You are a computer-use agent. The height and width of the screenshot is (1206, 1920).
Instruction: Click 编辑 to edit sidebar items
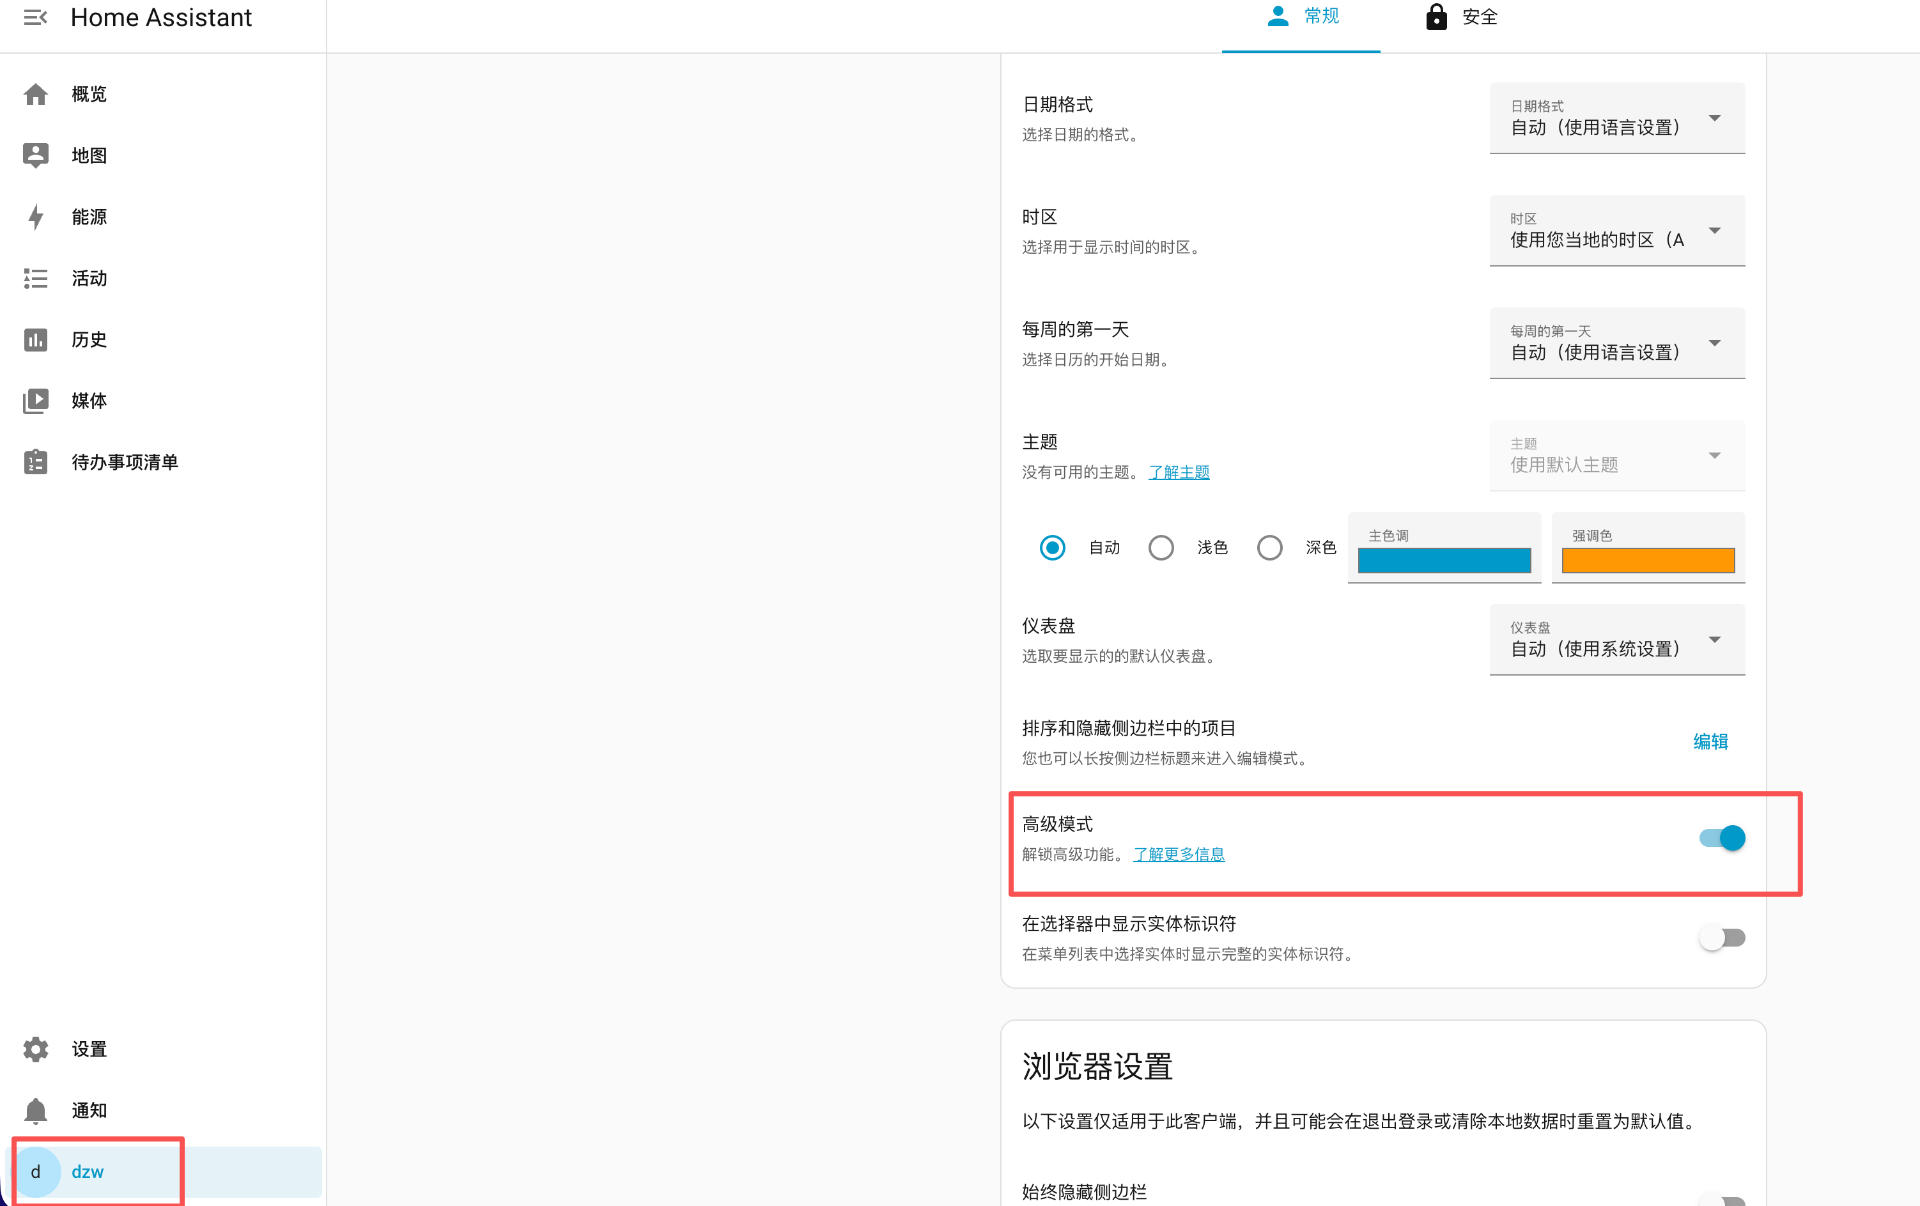[x=1710, y=741]
